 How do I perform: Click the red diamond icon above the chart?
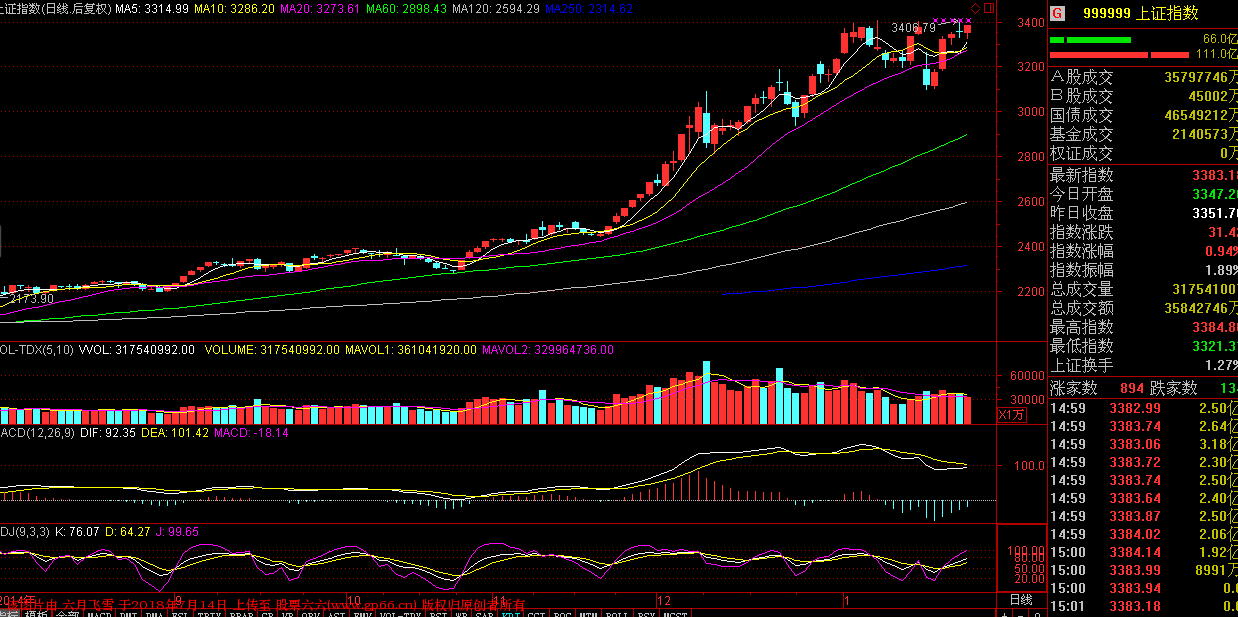pos(976,8)
